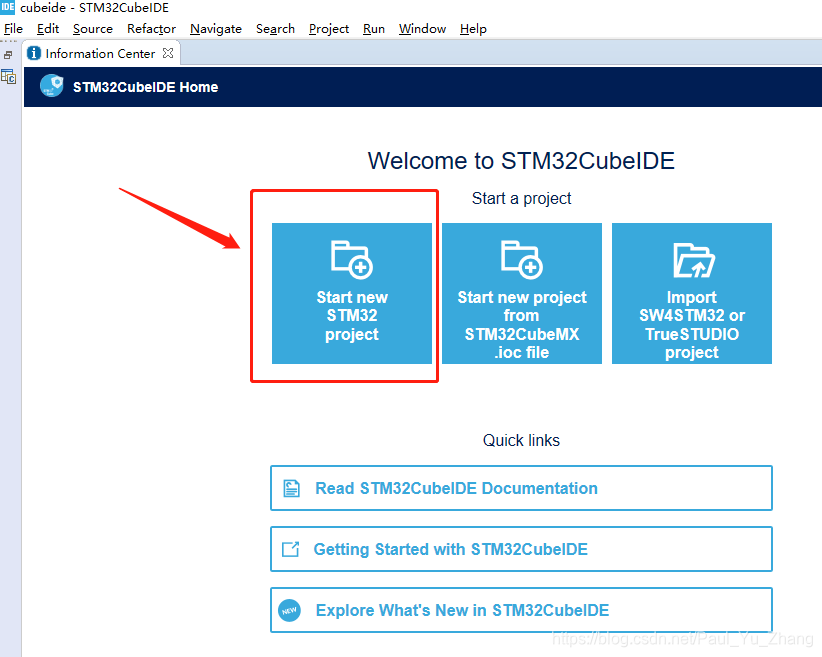Click the restore view icon in left sidebar
This screenshot has height=657, width=822.
click(8, 55)
